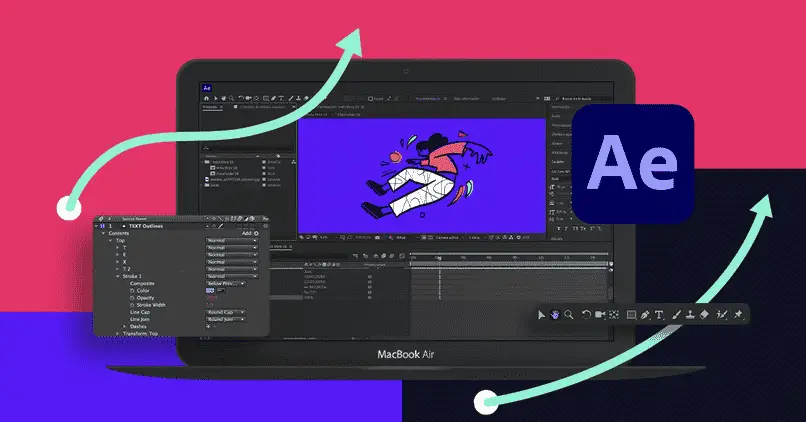The height and width of the screenshot is (422, 806).
Task: Expand the Transform: Top group
Action: tap(117, 334)
